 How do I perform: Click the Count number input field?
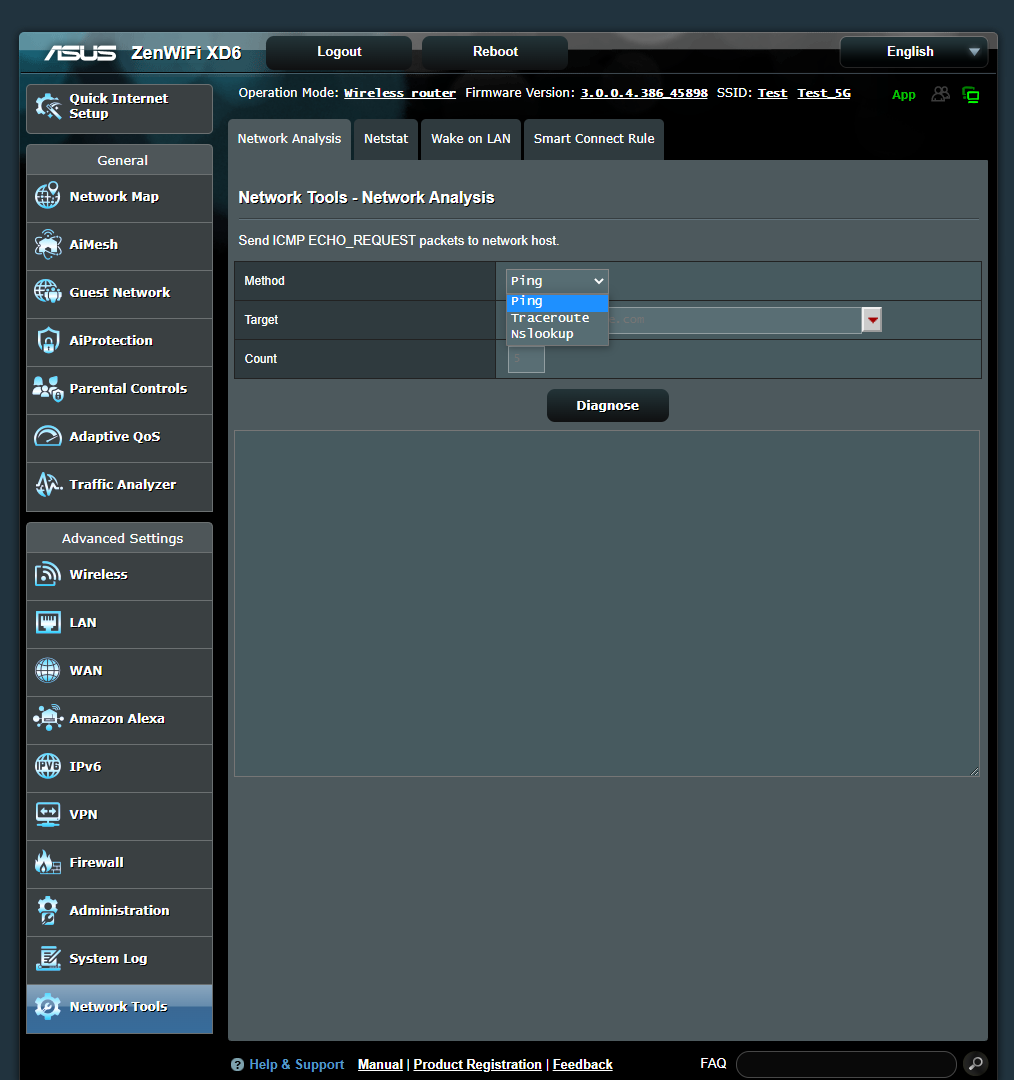click(x=526, y=359)
